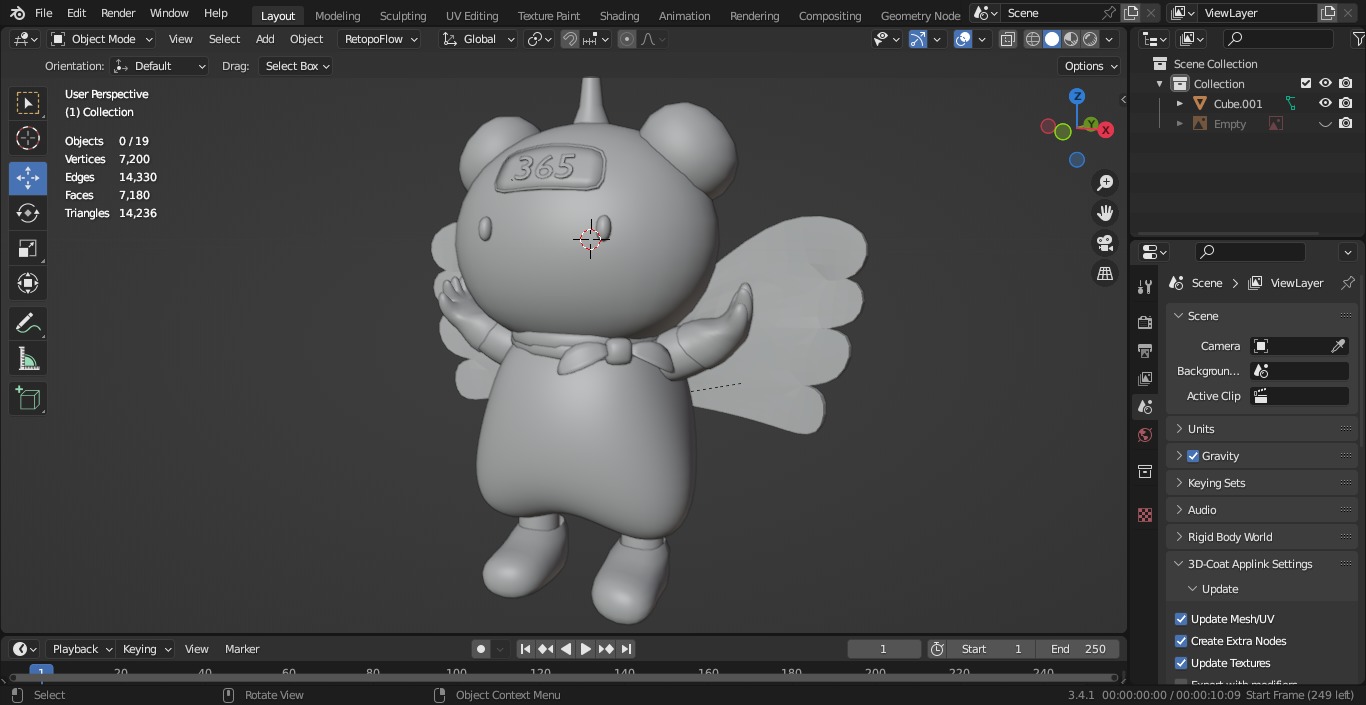1366x705 pixels.
Task: Toggle proportional editing
Action: click(x=627, y=39)
